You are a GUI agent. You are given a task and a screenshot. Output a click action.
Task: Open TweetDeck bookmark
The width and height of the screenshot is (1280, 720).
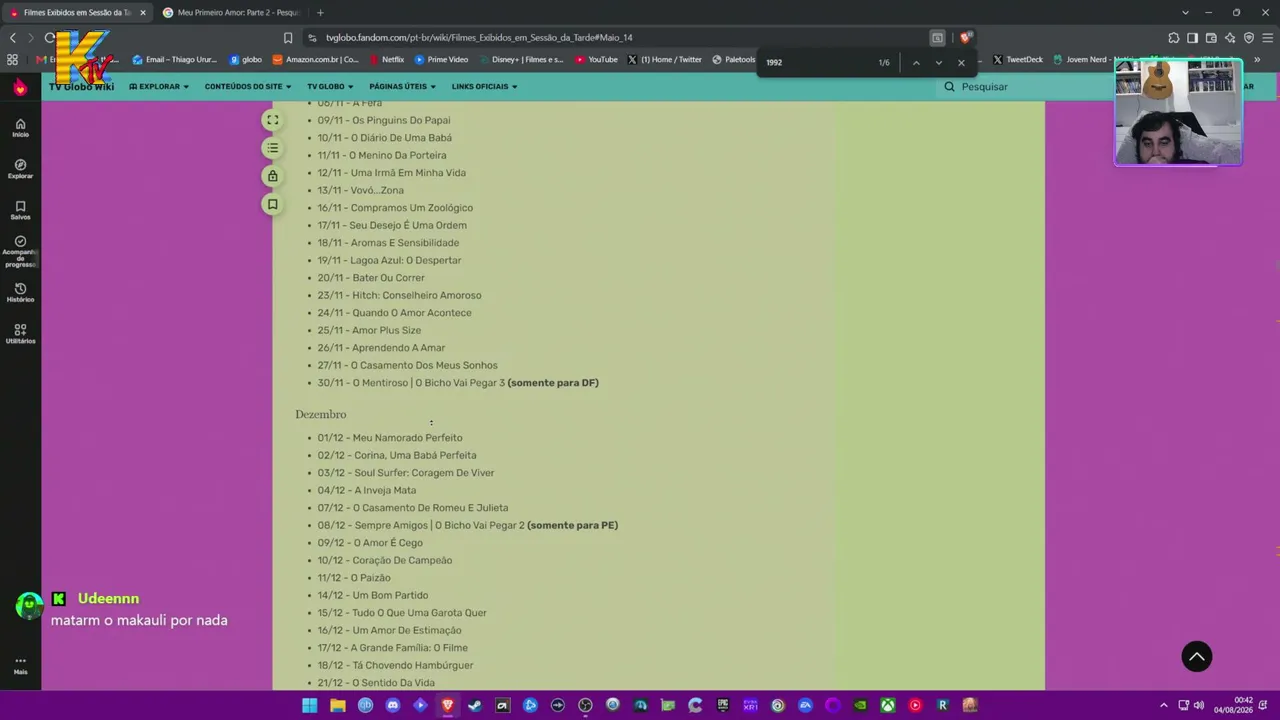1017,60
